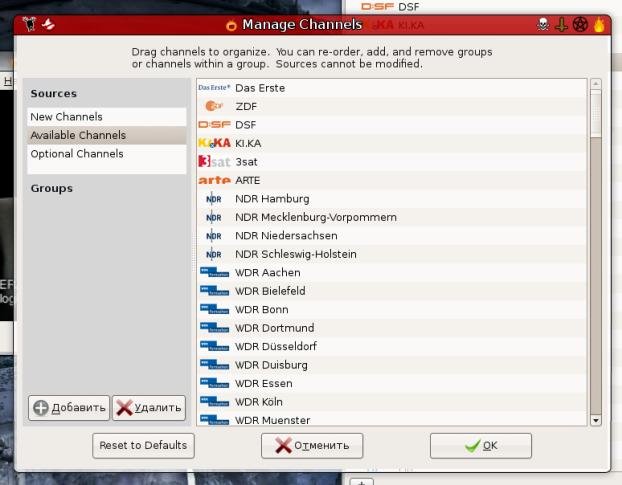Click NDR logo beside NDR Niedersachsen
622x485 pixels.
point(213,236)
